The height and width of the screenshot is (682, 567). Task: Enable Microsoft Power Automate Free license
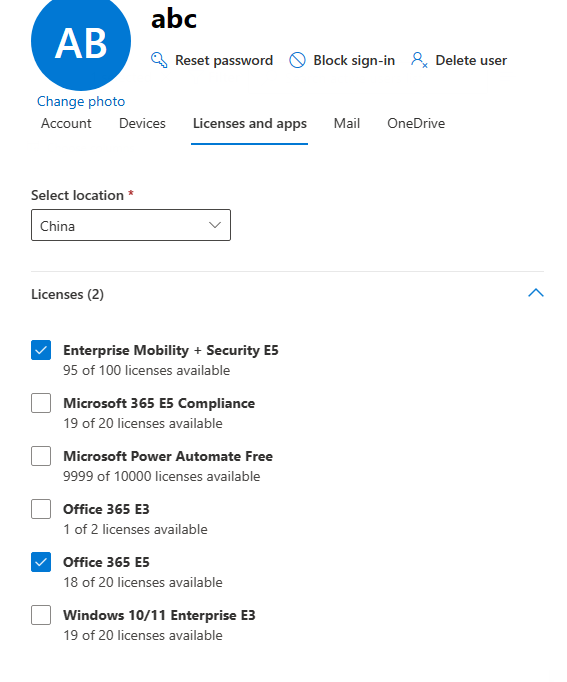coord(41,456)
